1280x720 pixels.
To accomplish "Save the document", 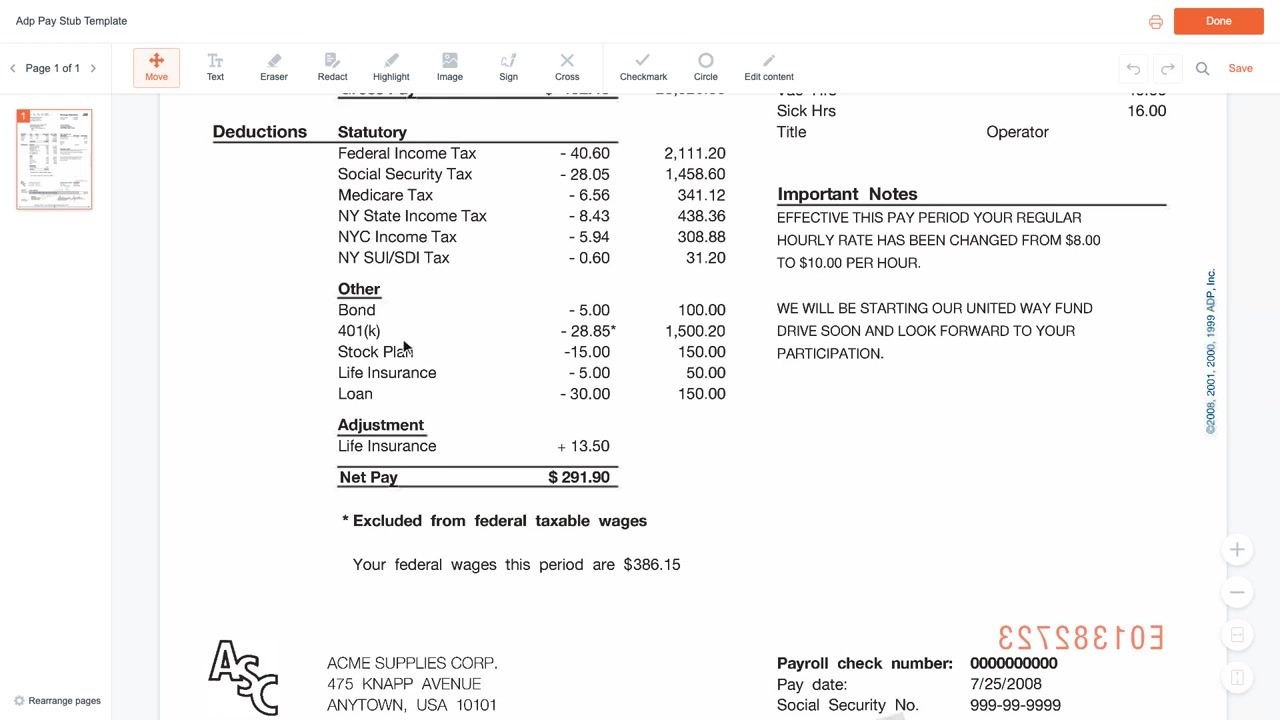I will [1240, 69].
